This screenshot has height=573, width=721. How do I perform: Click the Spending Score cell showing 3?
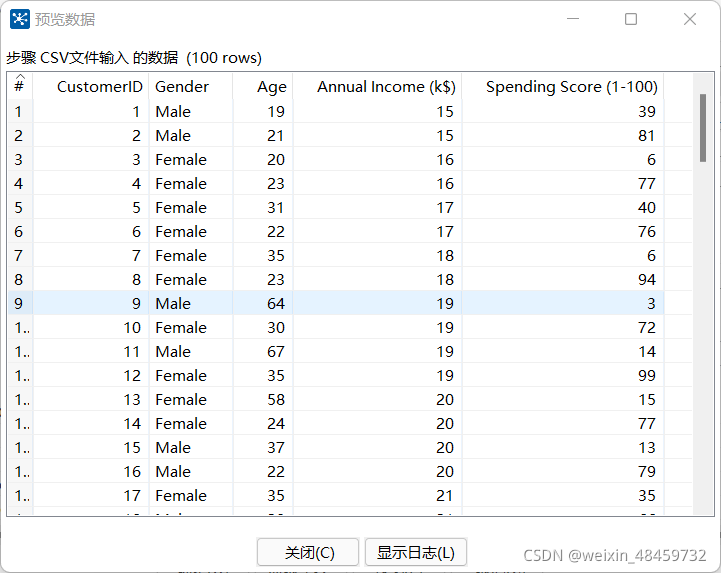(563, 304)
